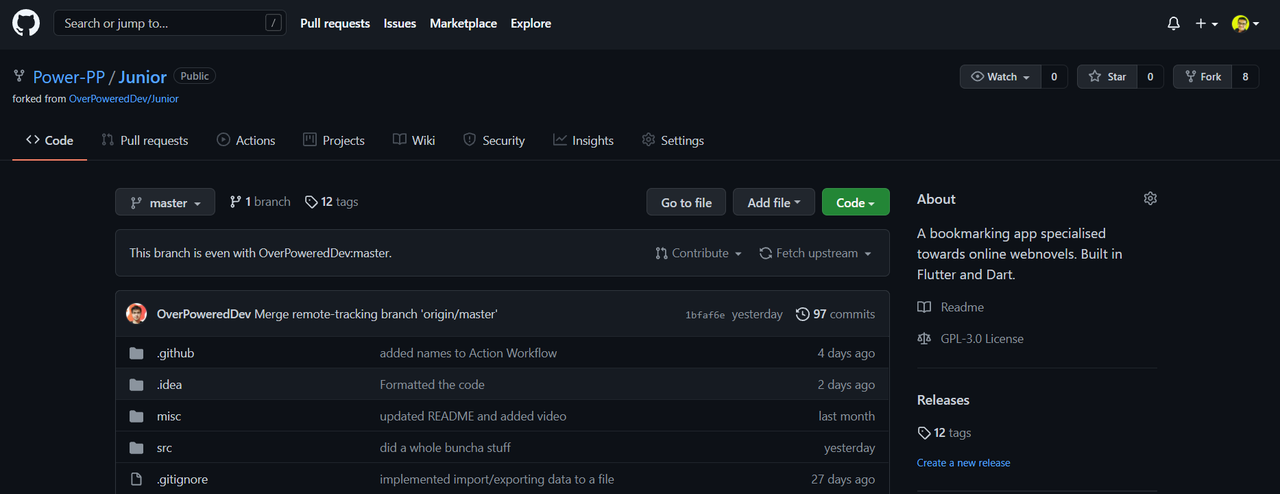Switch to the Security tab
Viewport: 1280px width, 494px height.
point(494,140)
